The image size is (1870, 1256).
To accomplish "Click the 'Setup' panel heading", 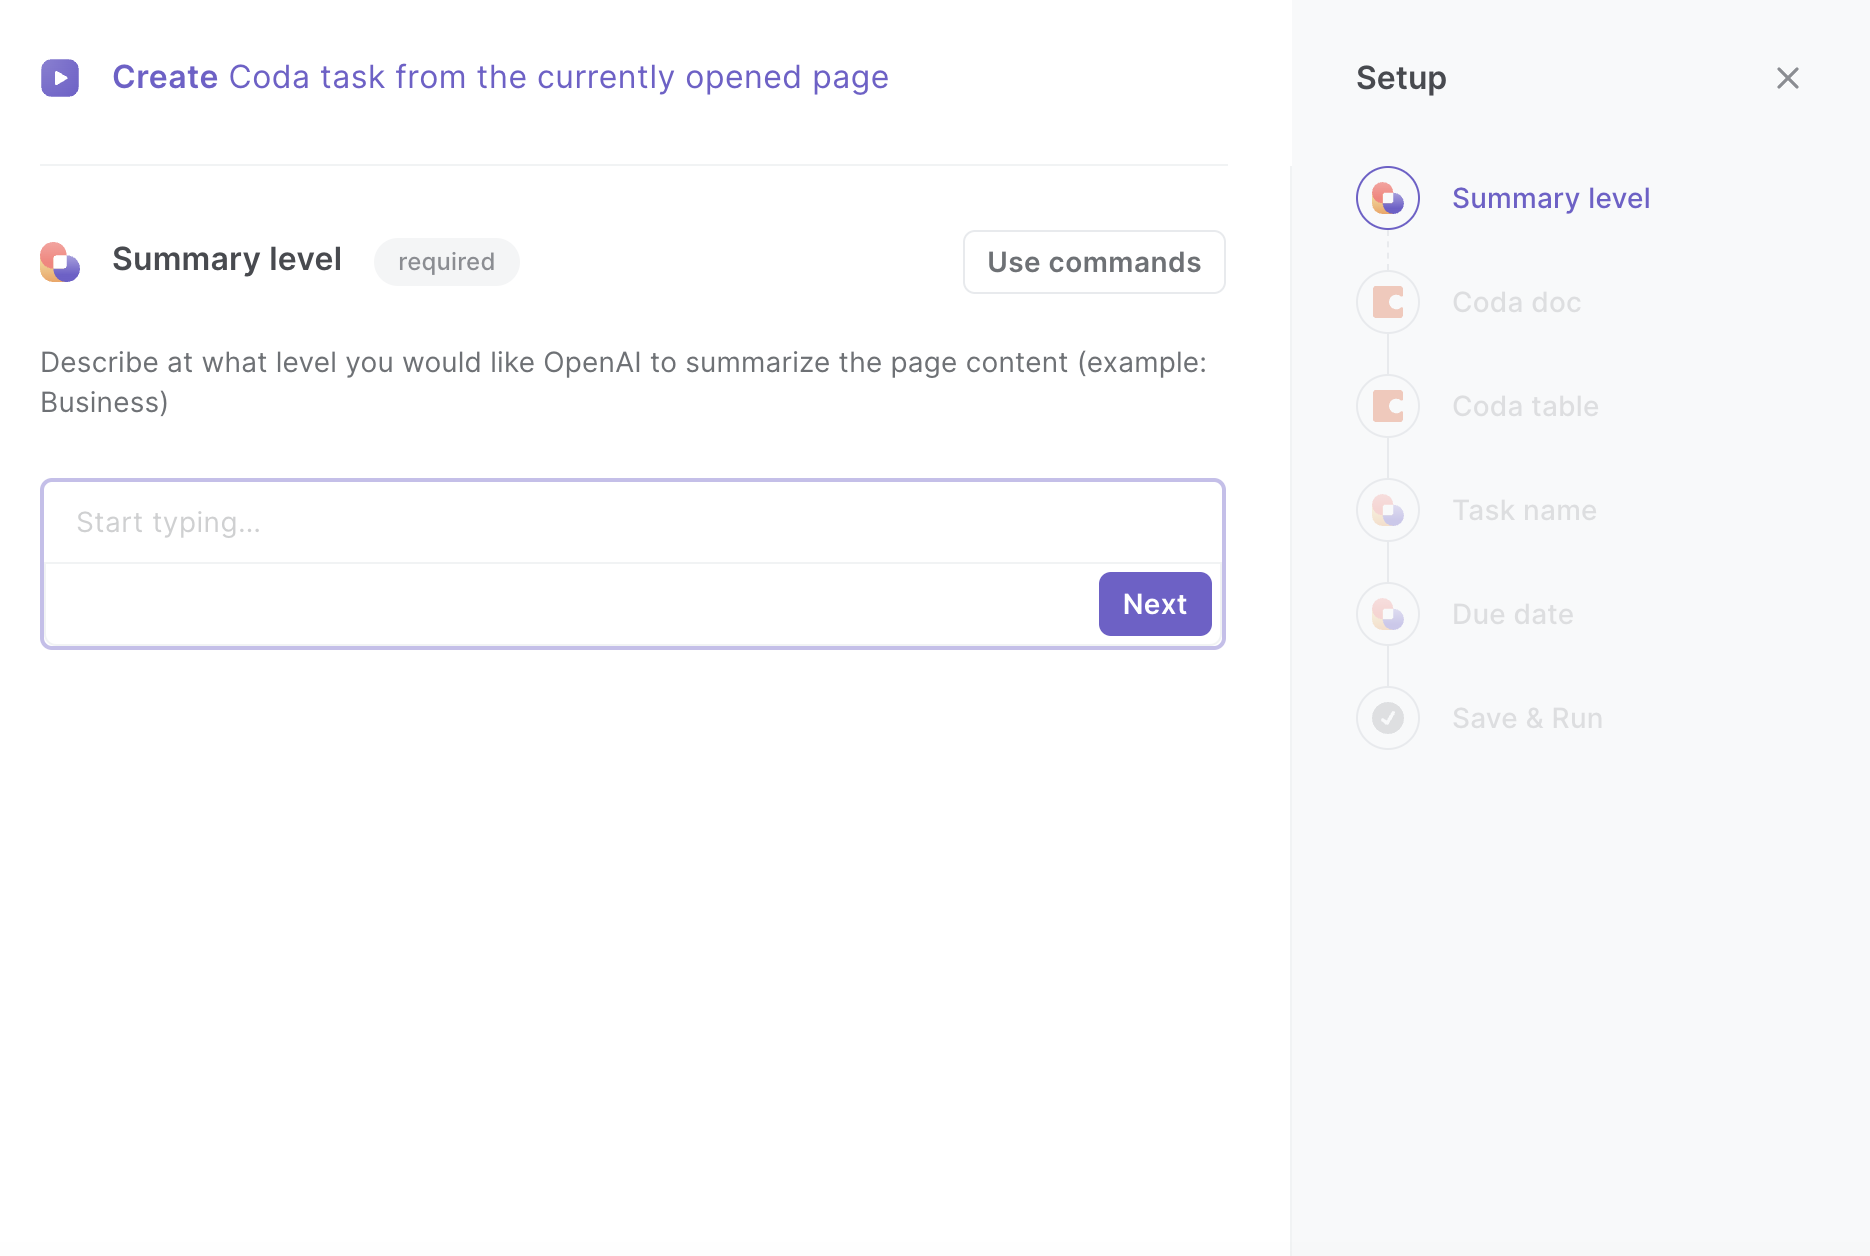I will (1401, 78).
